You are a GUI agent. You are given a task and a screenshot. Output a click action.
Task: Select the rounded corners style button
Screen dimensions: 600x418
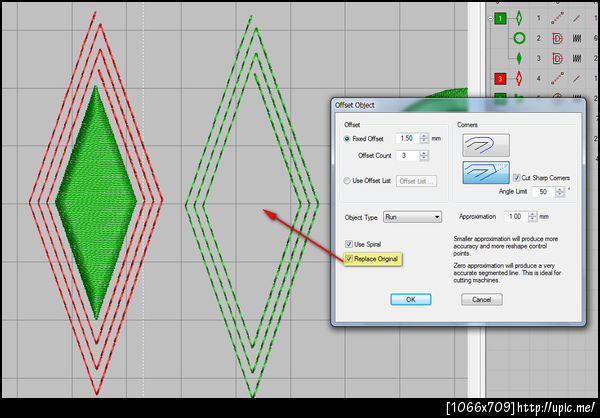[x=486, y=145]
